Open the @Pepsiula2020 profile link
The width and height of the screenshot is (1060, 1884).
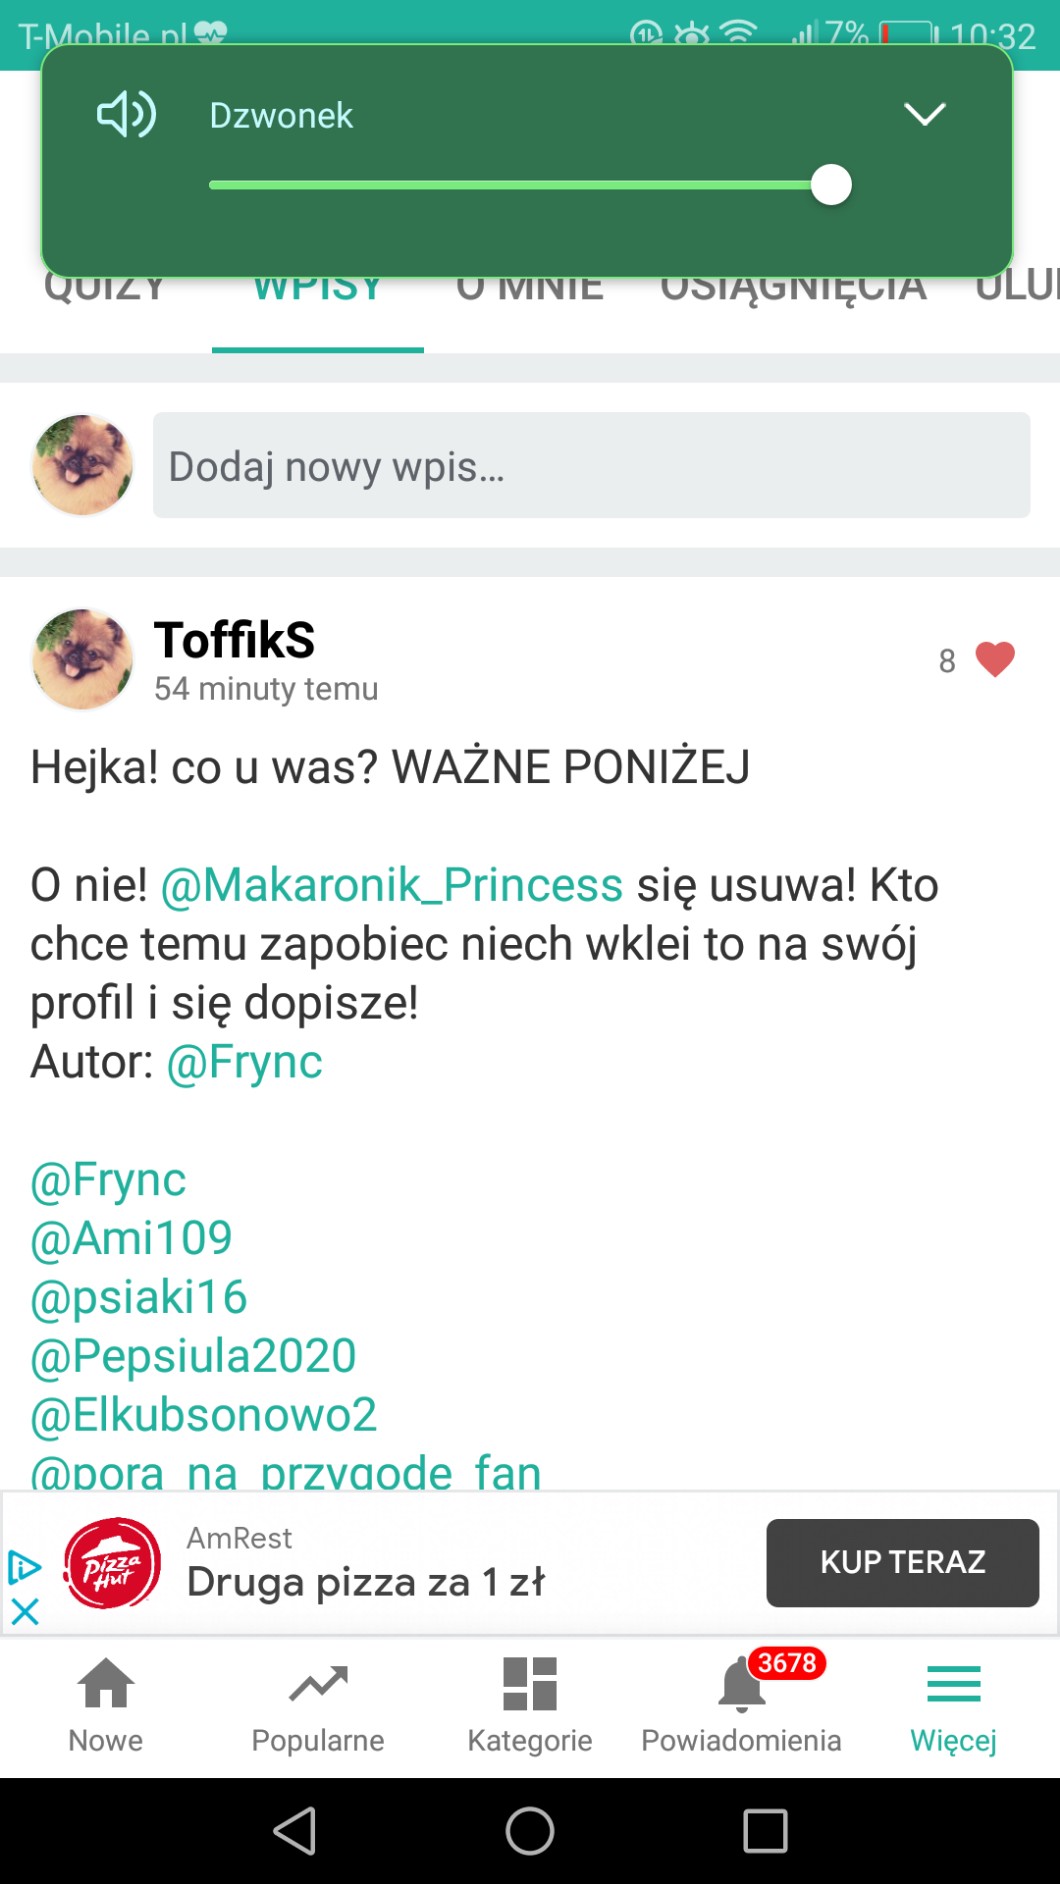193,1356
